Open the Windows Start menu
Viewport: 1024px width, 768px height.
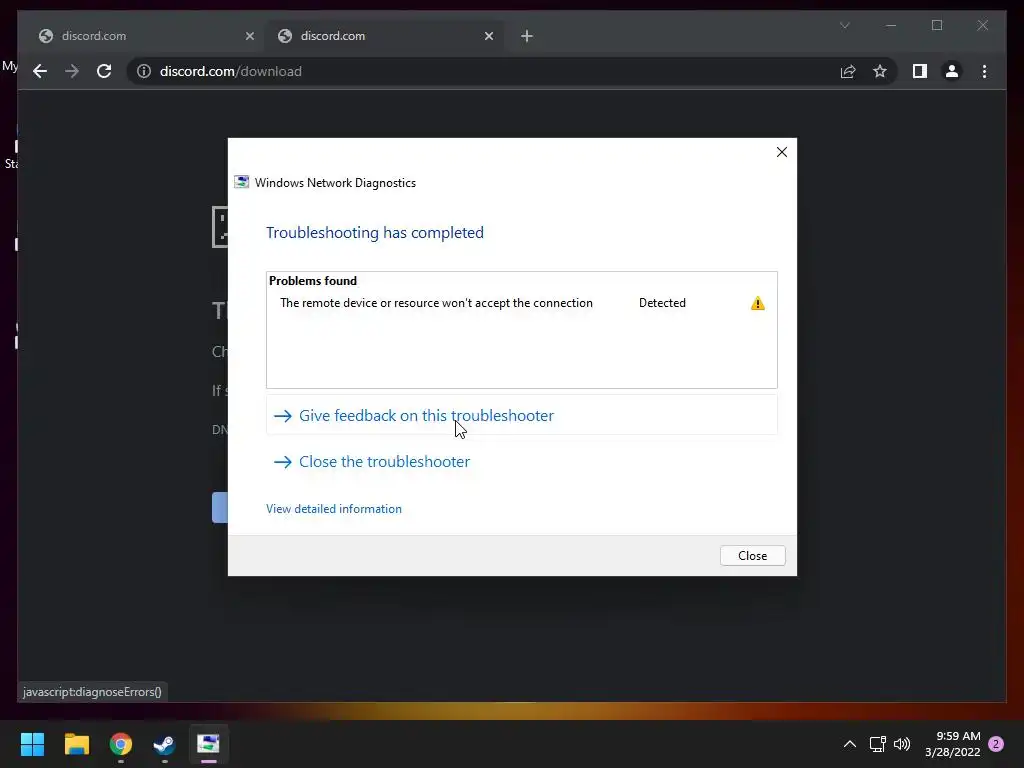pyautogui.click(x=32, y=744)
